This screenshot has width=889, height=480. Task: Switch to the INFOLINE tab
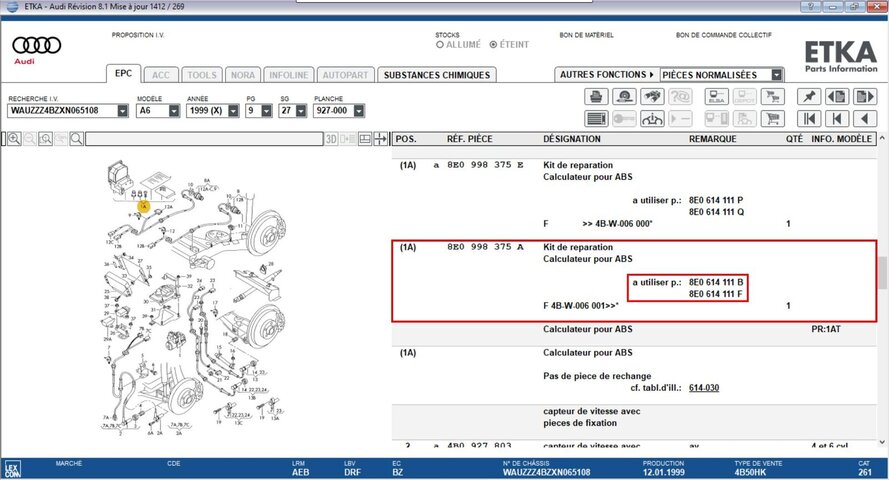click(x=289, y=75)
